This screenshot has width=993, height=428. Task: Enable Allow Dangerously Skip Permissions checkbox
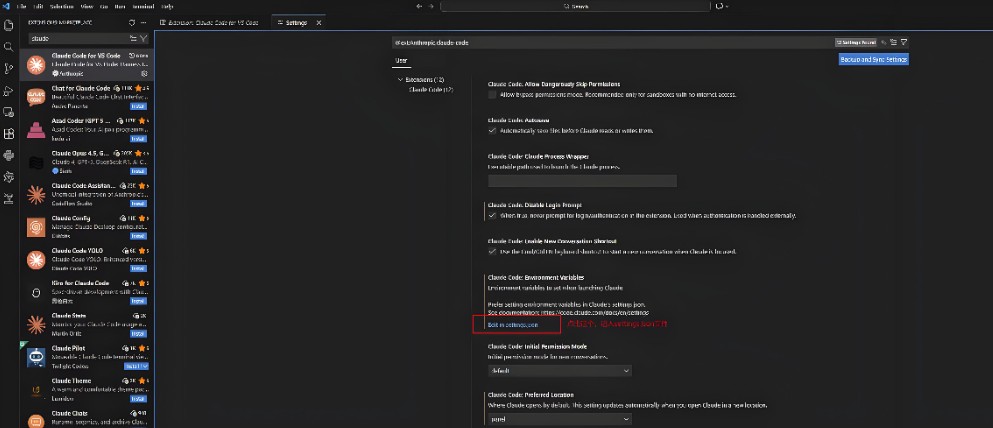pos(492,94)
